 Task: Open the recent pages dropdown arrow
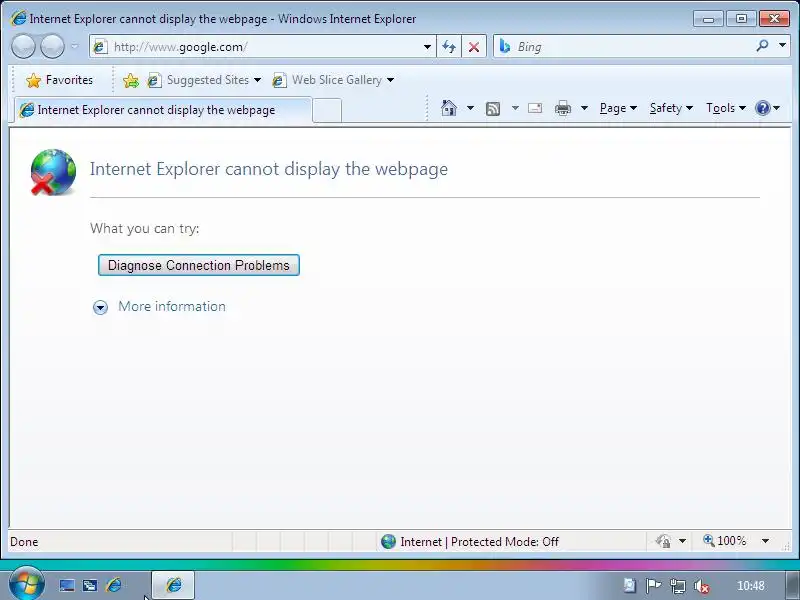(74, 46)
